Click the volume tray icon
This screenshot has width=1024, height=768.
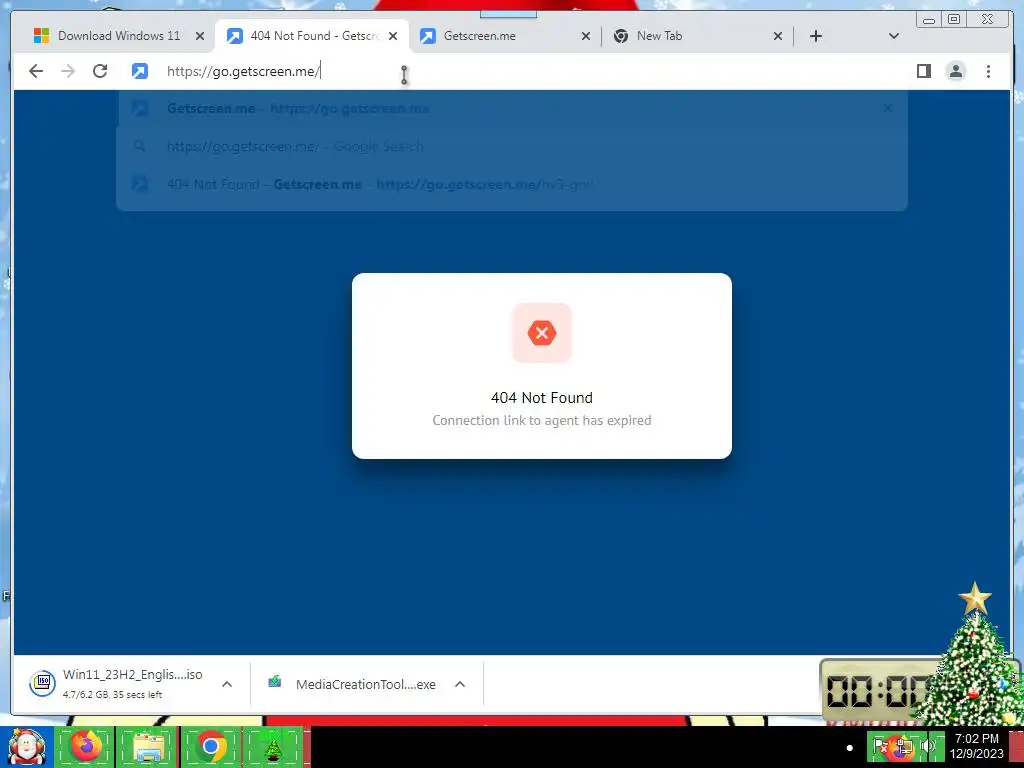pyautogui.click(x=927, y=746)
